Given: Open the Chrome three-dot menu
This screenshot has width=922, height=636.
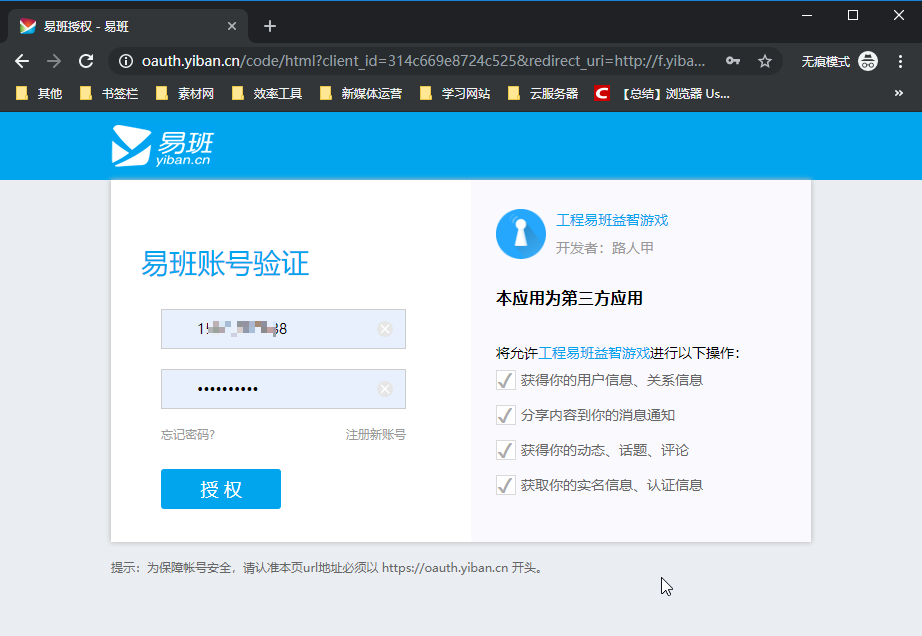Looking at the screenshot, I should [x=900, y=61].
